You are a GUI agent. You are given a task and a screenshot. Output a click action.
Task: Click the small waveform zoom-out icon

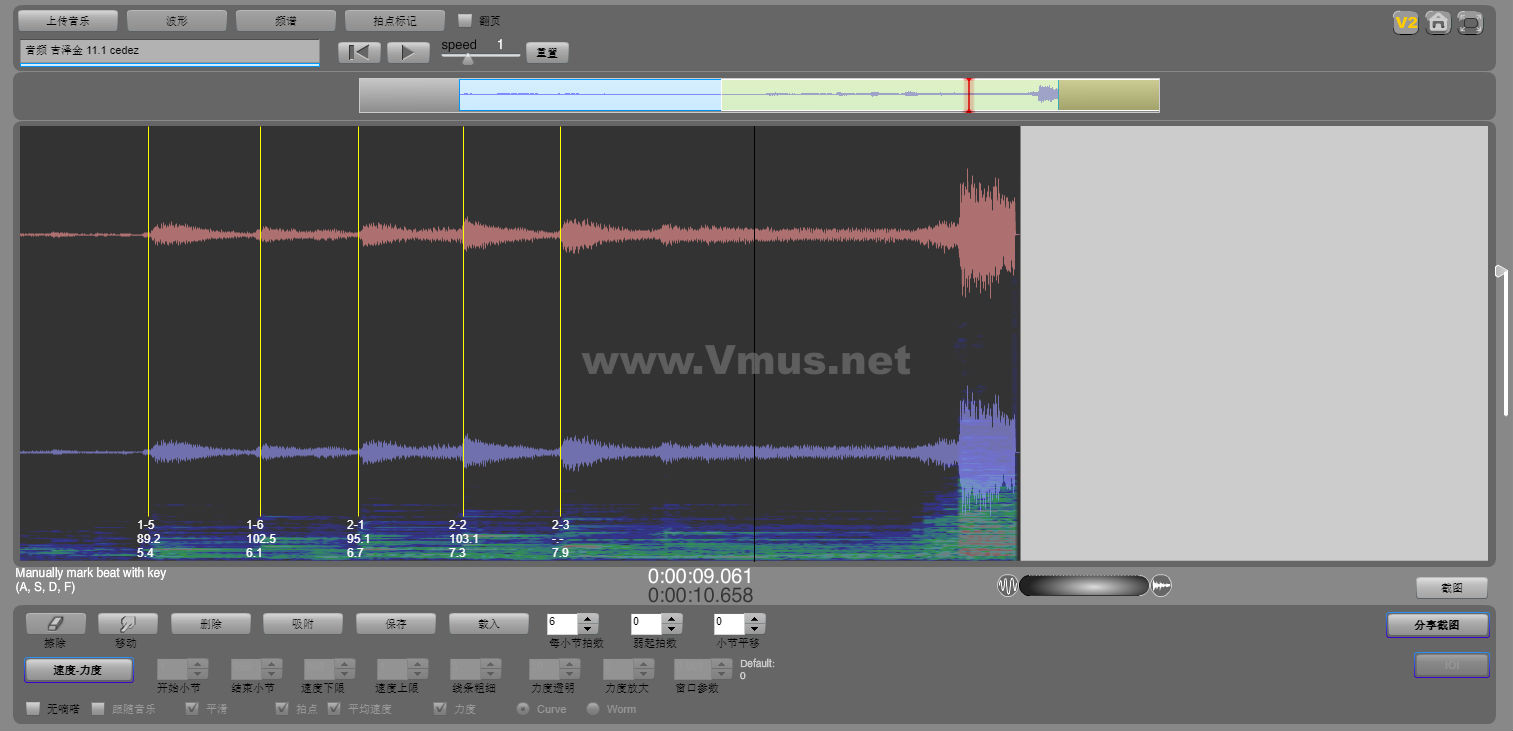pyautogui.click(x=1006, y=586)
